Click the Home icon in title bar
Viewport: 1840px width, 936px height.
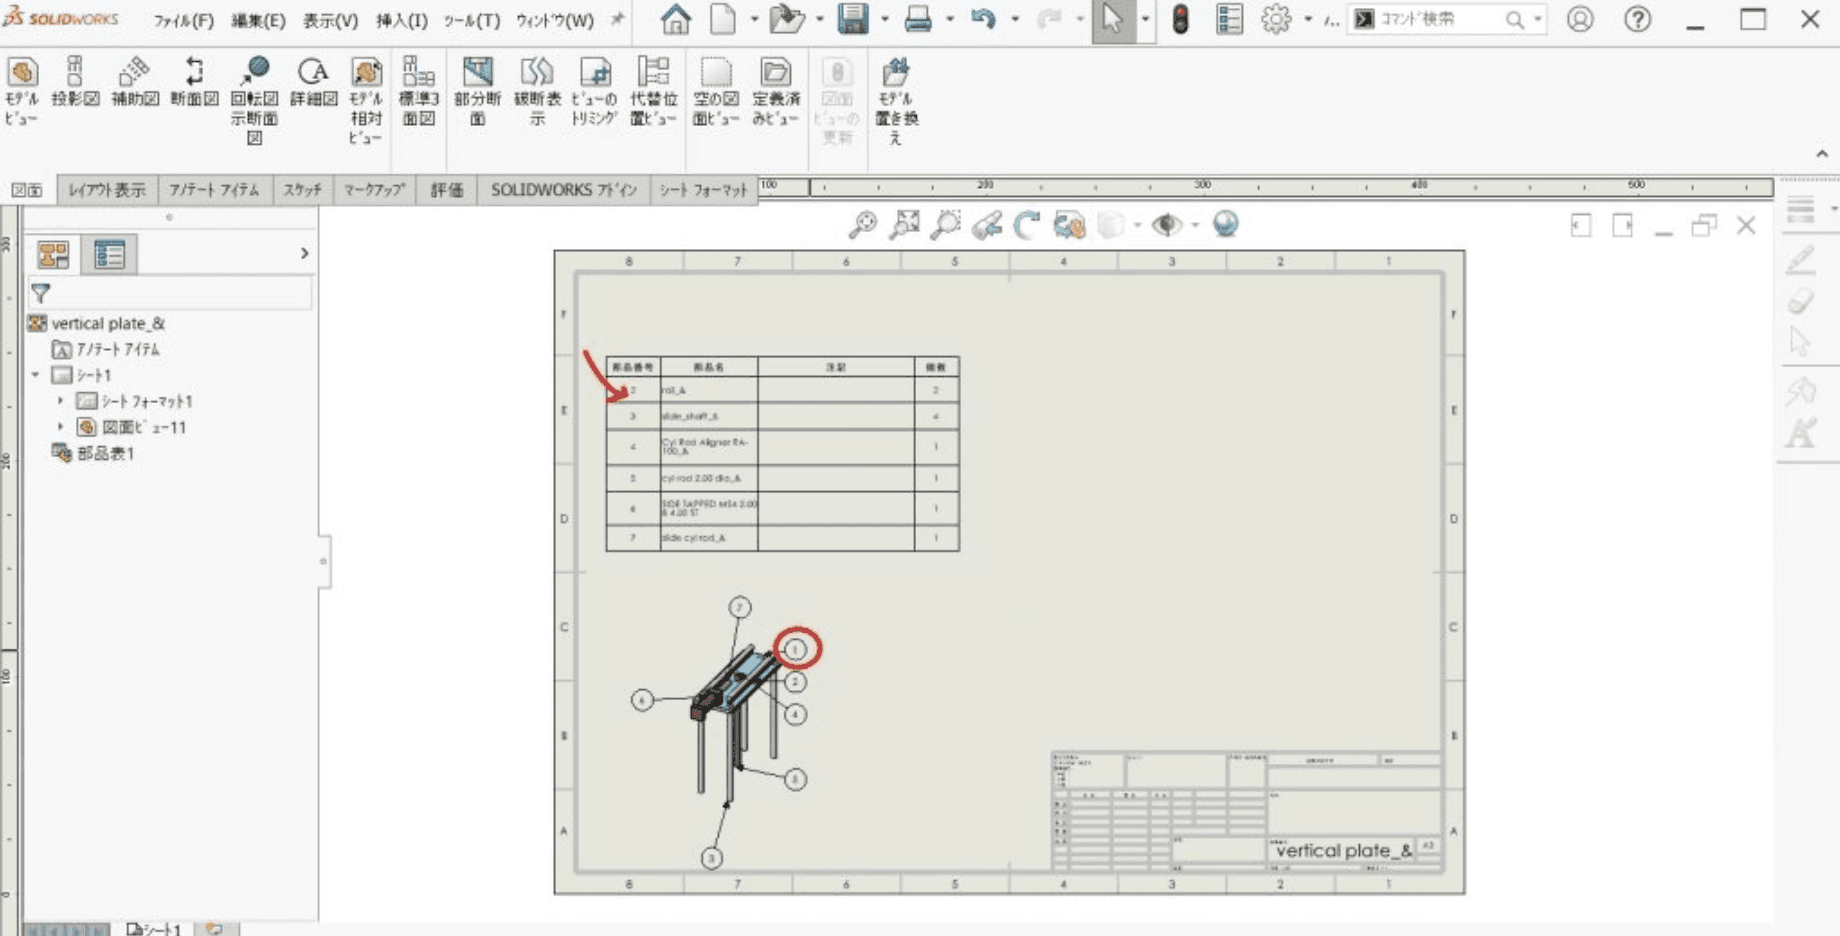(676, 19)
